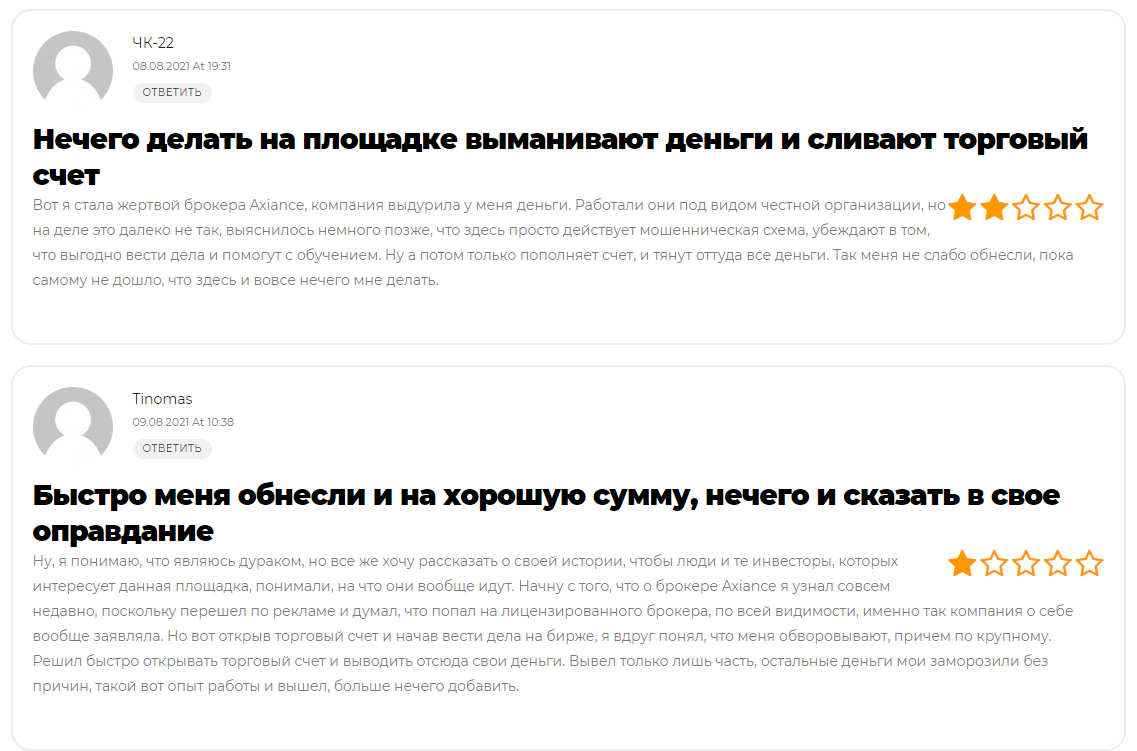
Task: Click the avatar icon of user Tinomas
Action: pyautogui.click(x=73, y=426)
